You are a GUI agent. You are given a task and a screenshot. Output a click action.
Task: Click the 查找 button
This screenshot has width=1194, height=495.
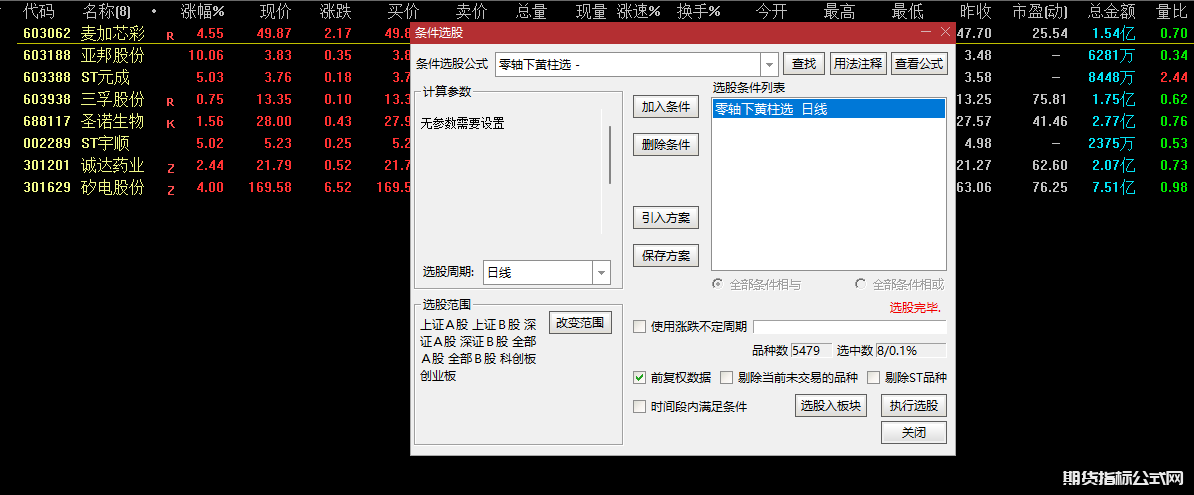[804, 64]
